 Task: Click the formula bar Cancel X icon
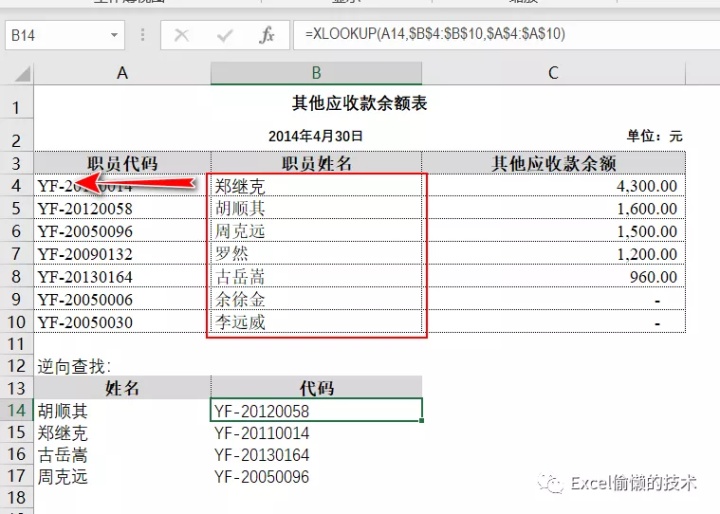[181, 35]
